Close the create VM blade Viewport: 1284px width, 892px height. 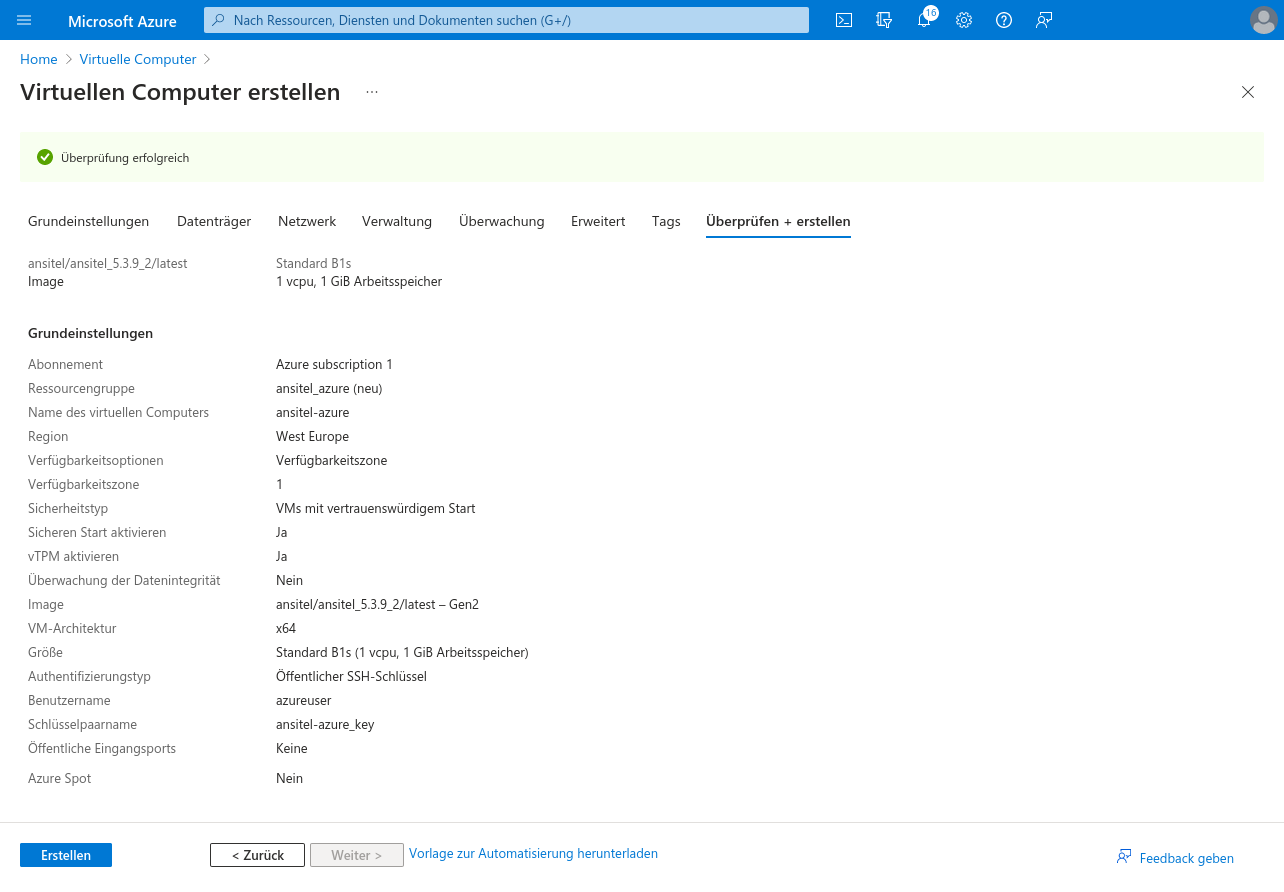tap(1247, 92)
